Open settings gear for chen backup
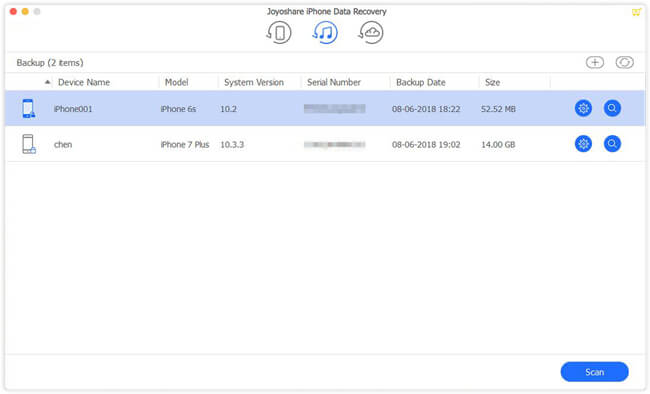Screen dimensions: 650x394 583,144
